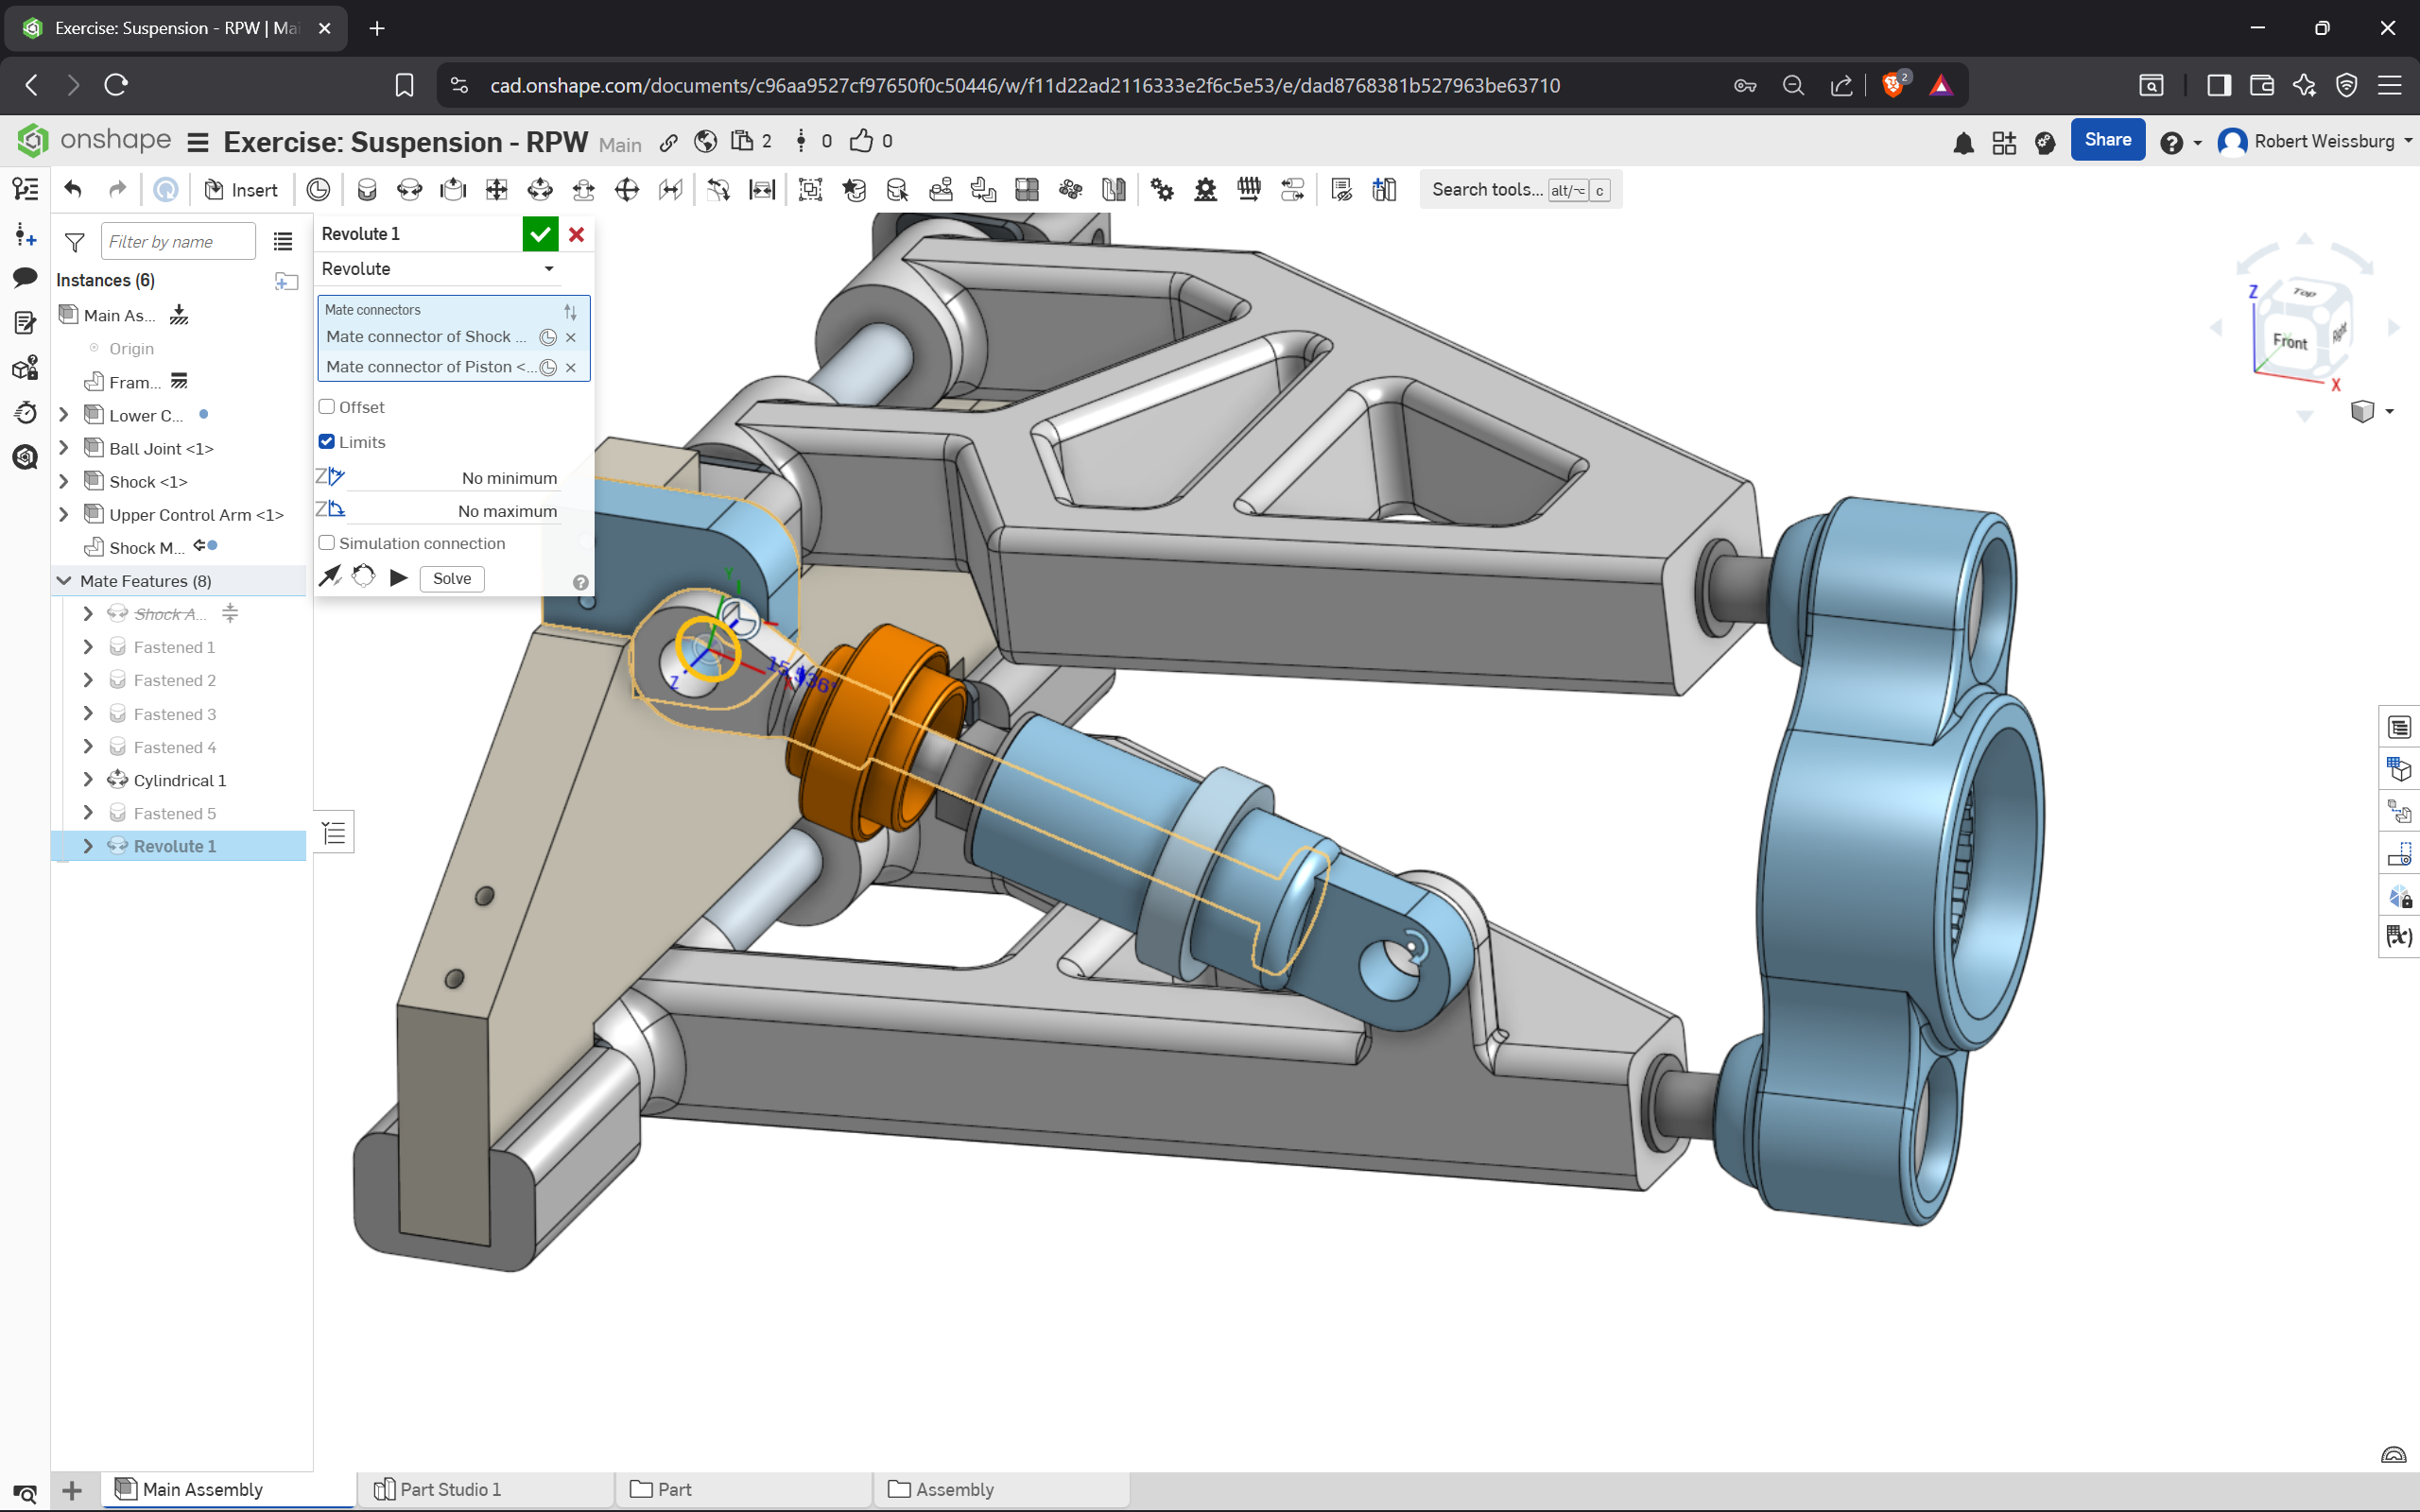Click the Mate connector toolbar icon
Image resolution: width=2420 pixels, height=1512 pixels.
(x=318, y=190)
